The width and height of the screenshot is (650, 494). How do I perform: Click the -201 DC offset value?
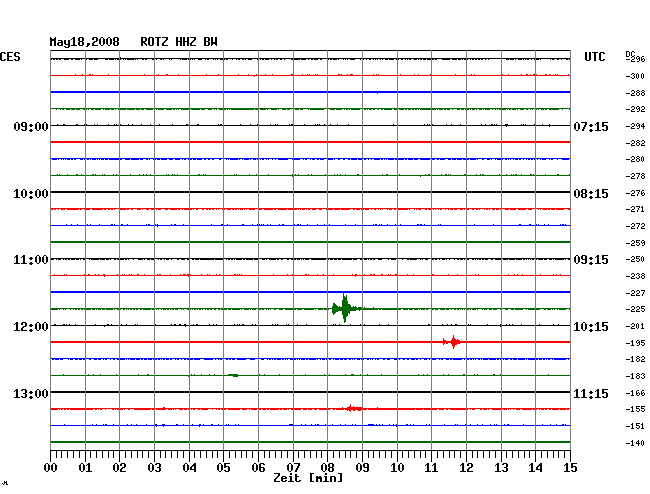(635, 326)
